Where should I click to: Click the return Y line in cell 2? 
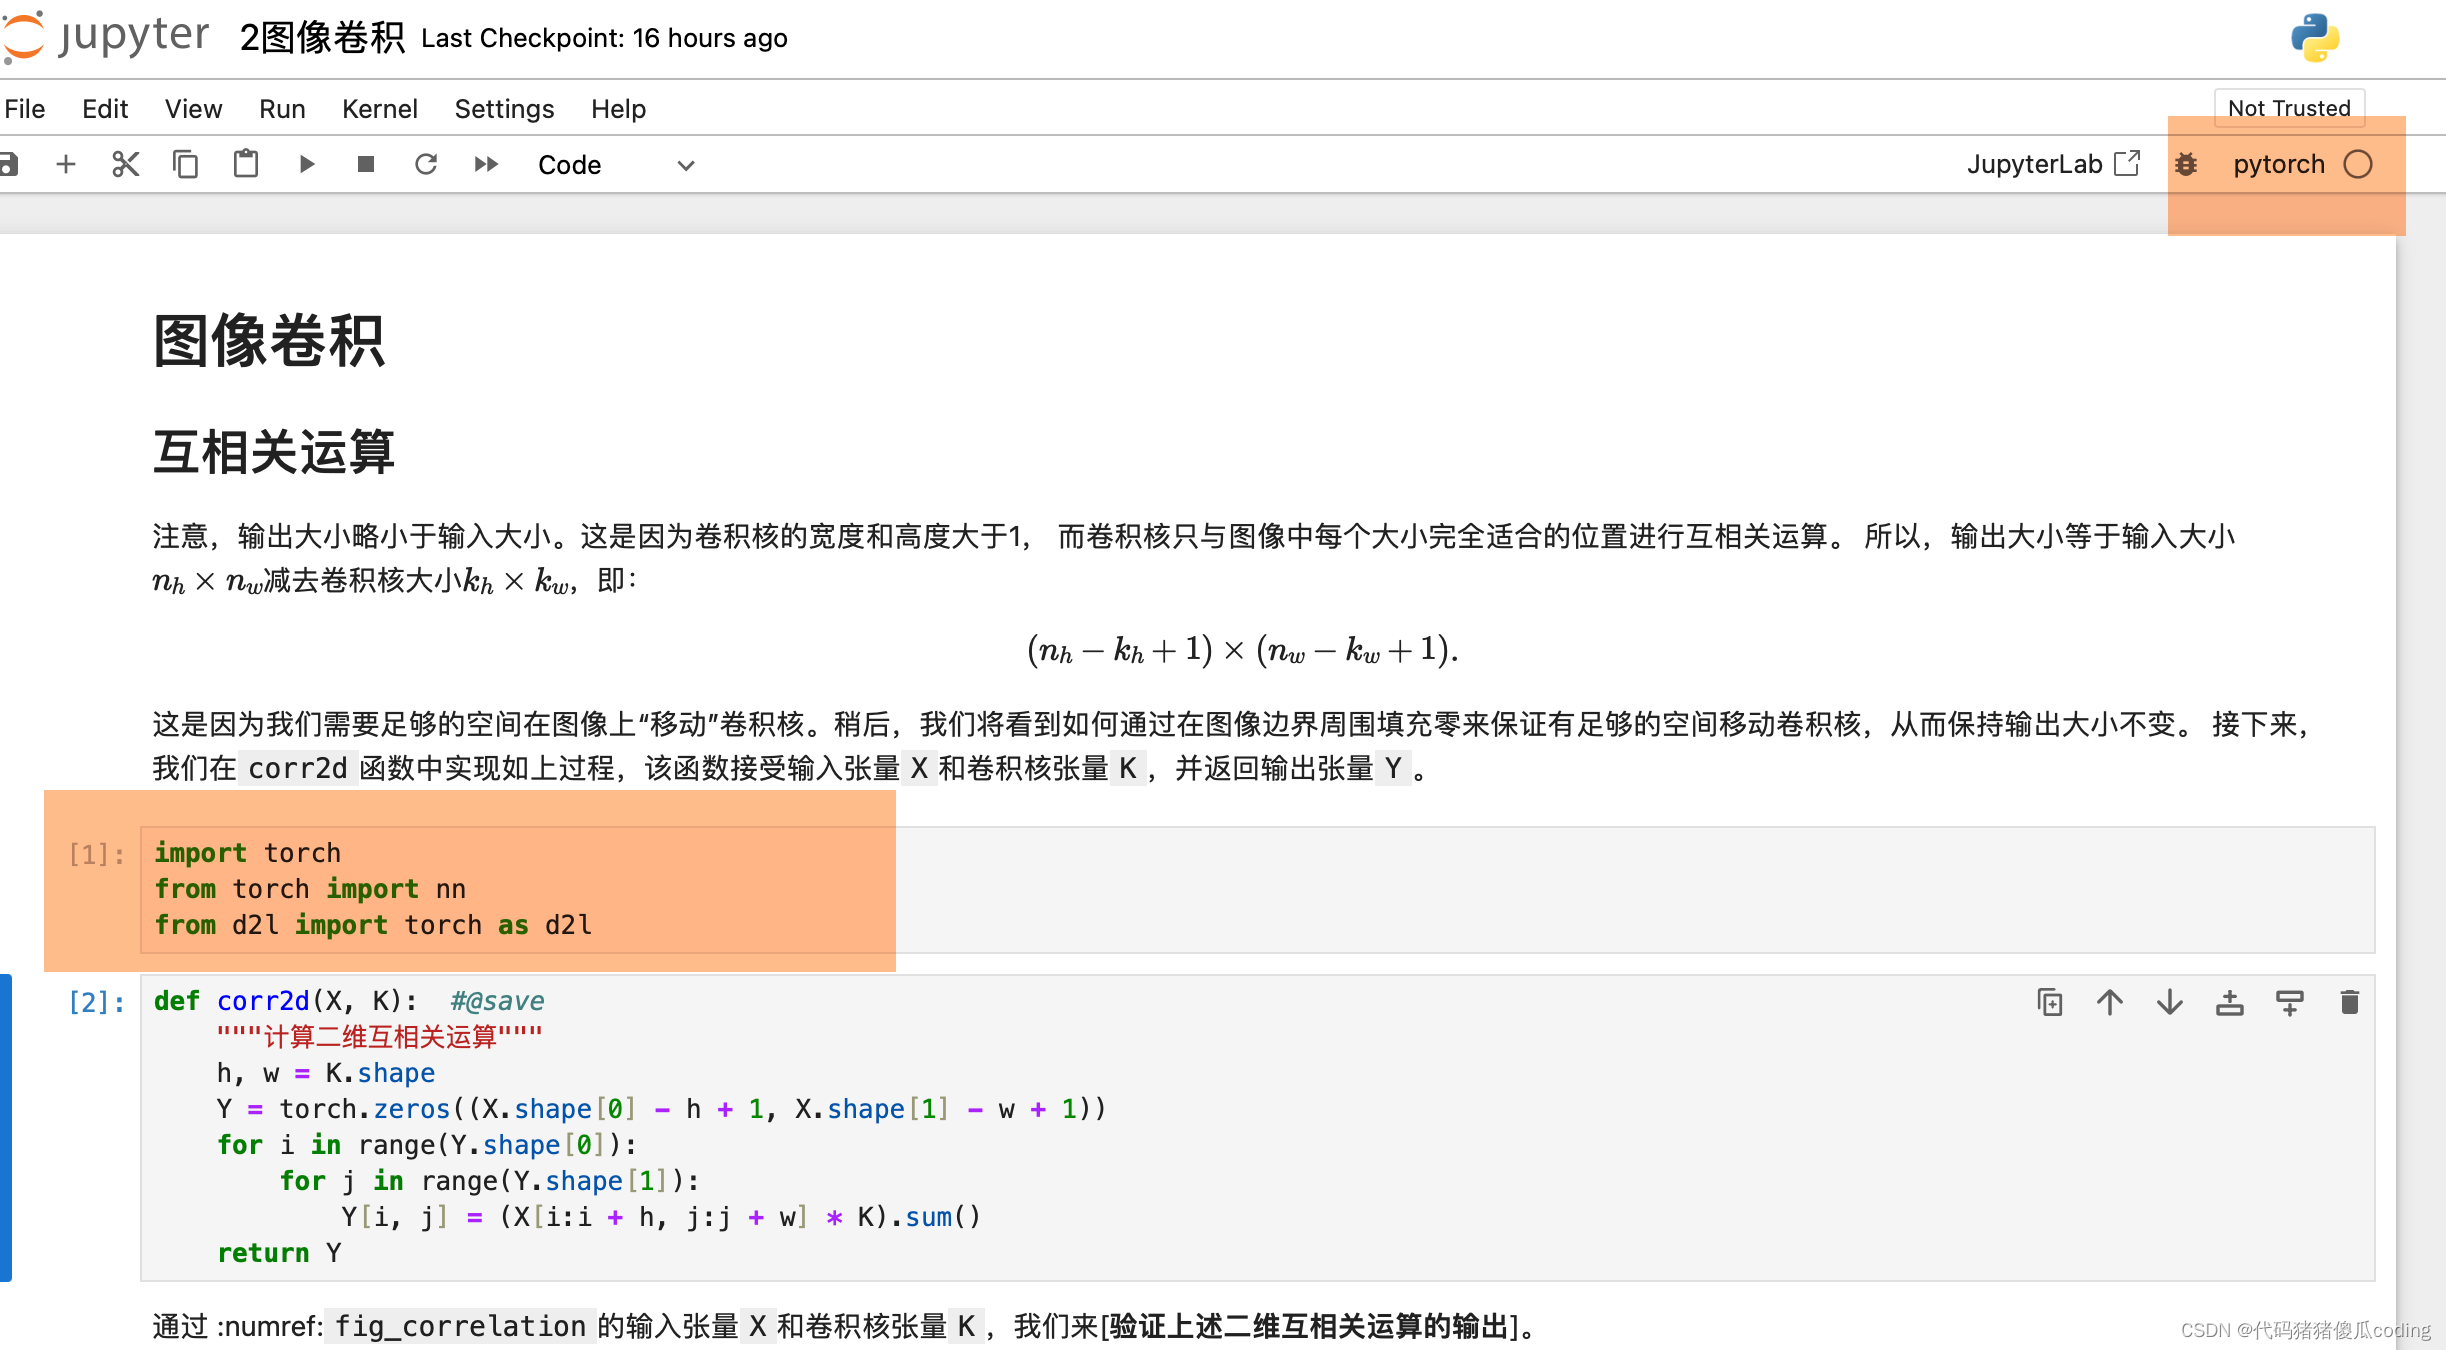[279, 1253]
